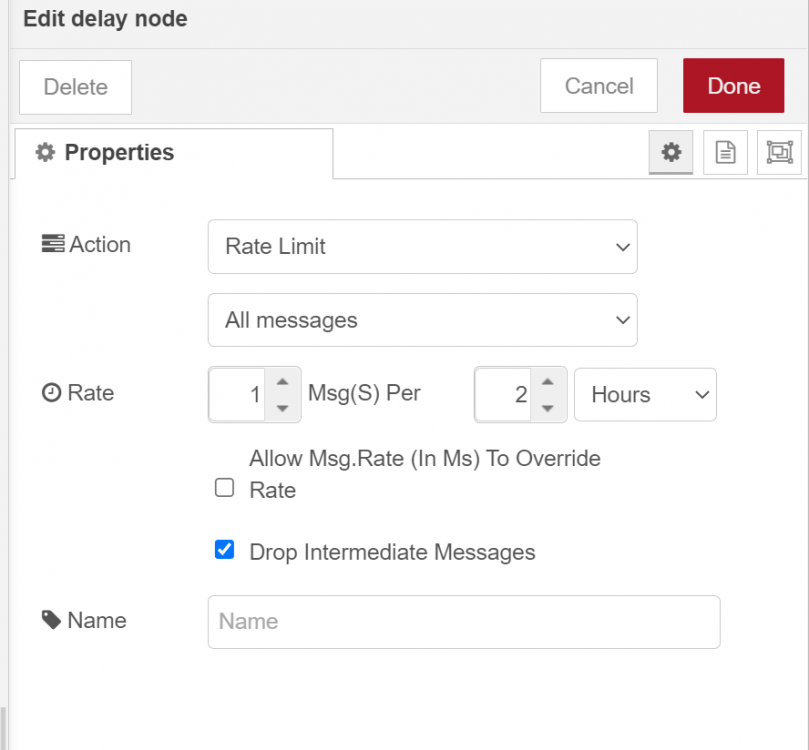Increase the time interval stepper up arrow
This screenshot has width=809, height=750.
(x=548, y=382)
